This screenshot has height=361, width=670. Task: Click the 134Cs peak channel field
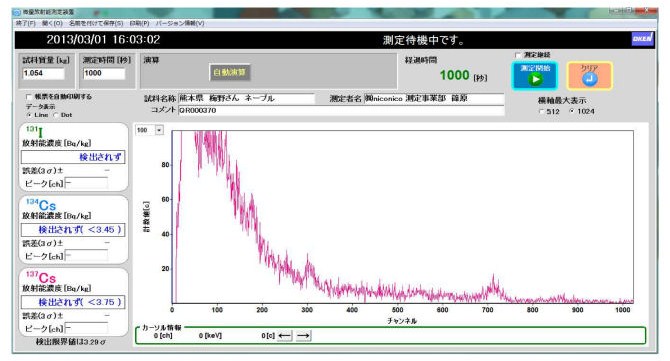pos(86,256)
